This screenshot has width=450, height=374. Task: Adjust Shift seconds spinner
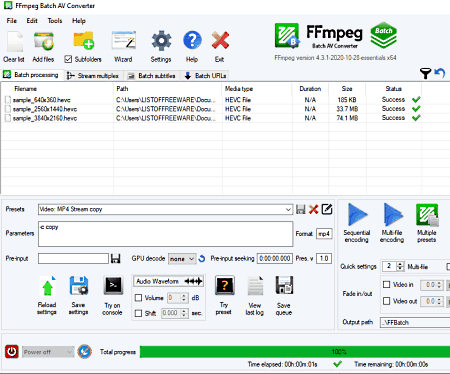click(x=184, y=313)
